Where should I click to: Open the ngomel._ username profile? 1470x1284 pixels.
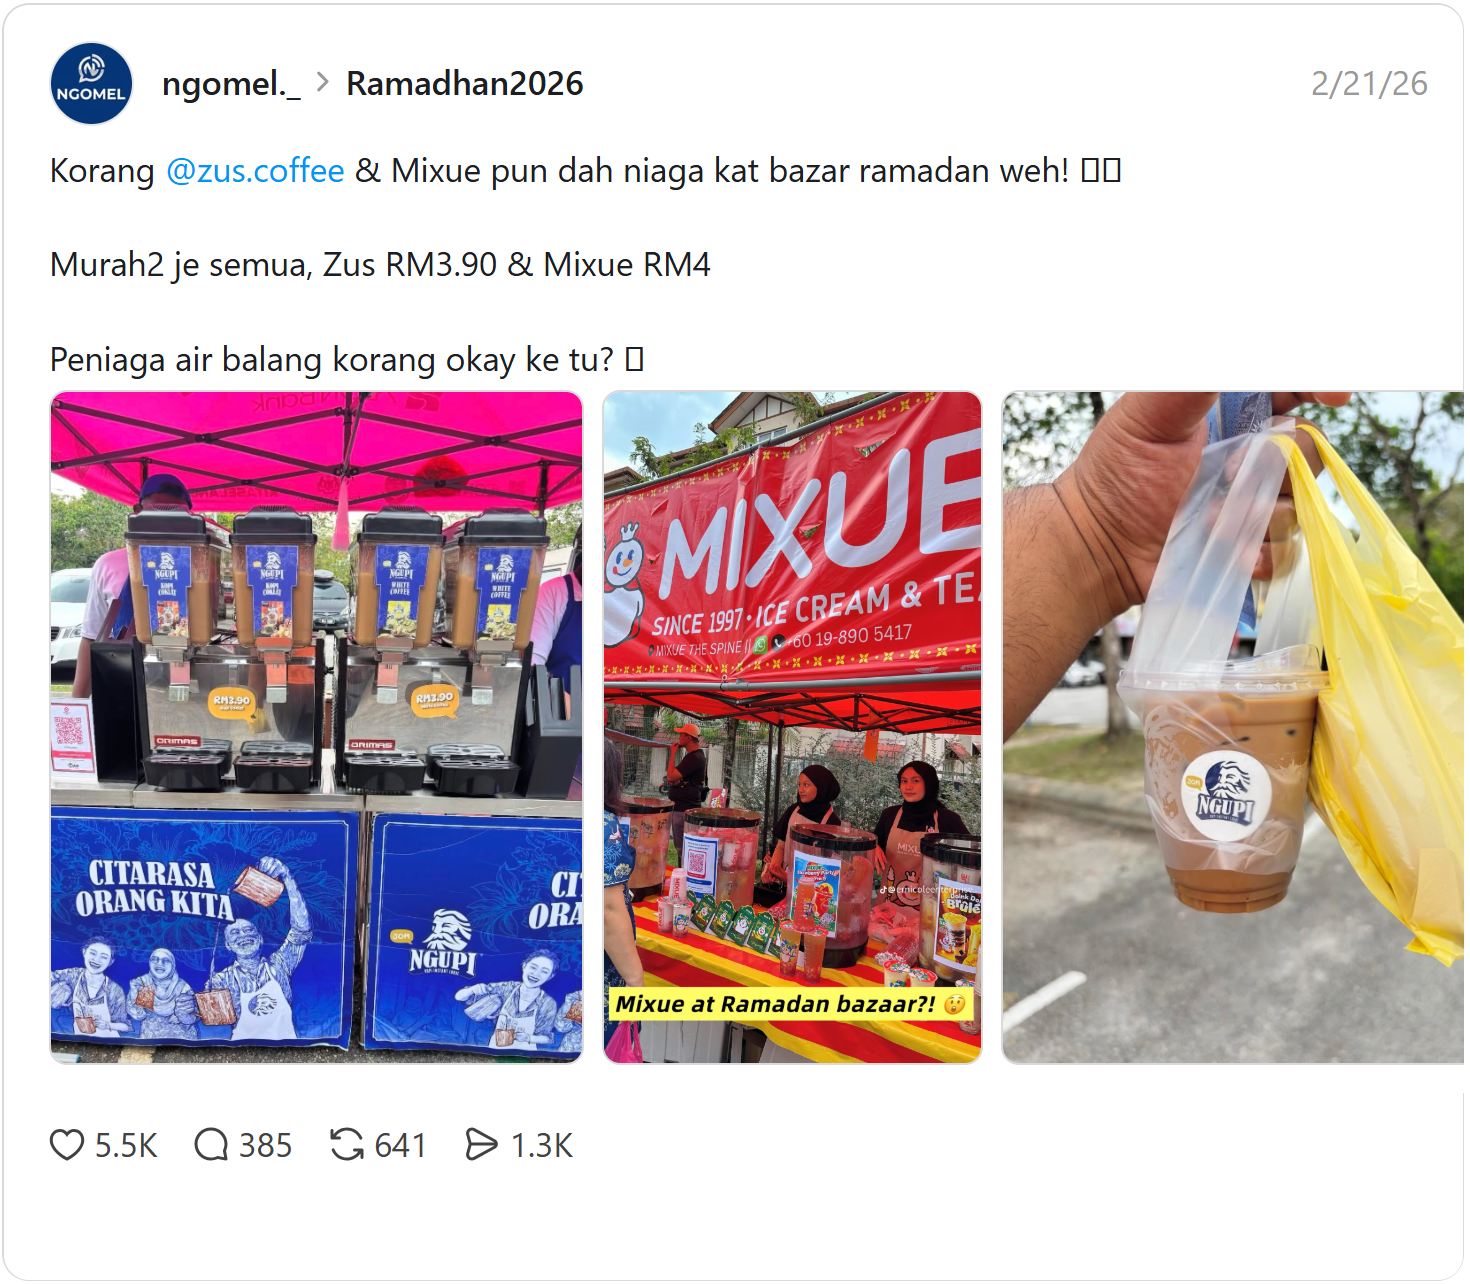[231, 84]
